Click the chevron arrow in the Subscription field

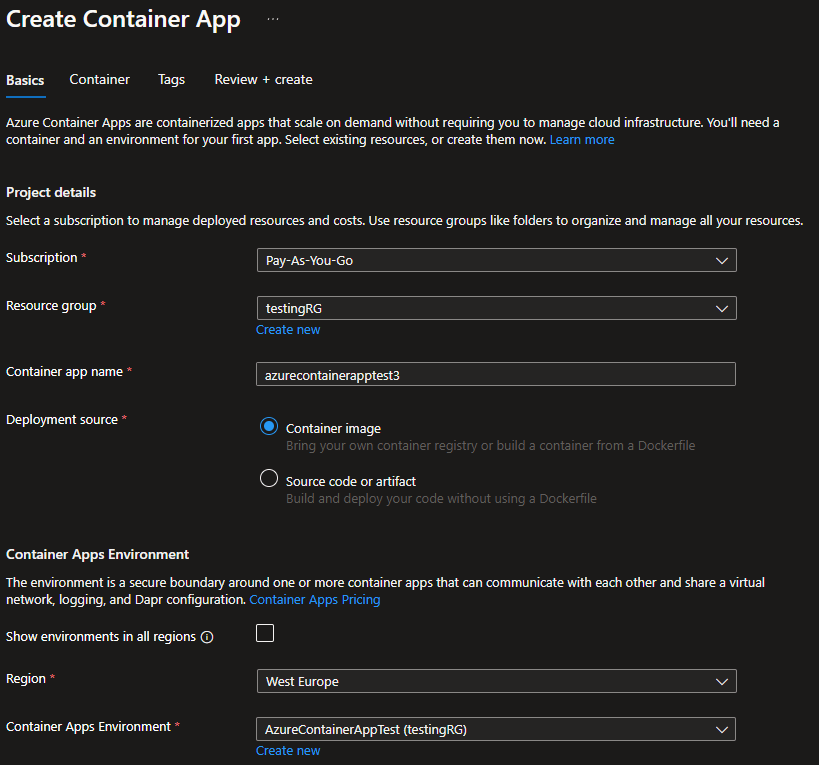[x=722, y=260]
